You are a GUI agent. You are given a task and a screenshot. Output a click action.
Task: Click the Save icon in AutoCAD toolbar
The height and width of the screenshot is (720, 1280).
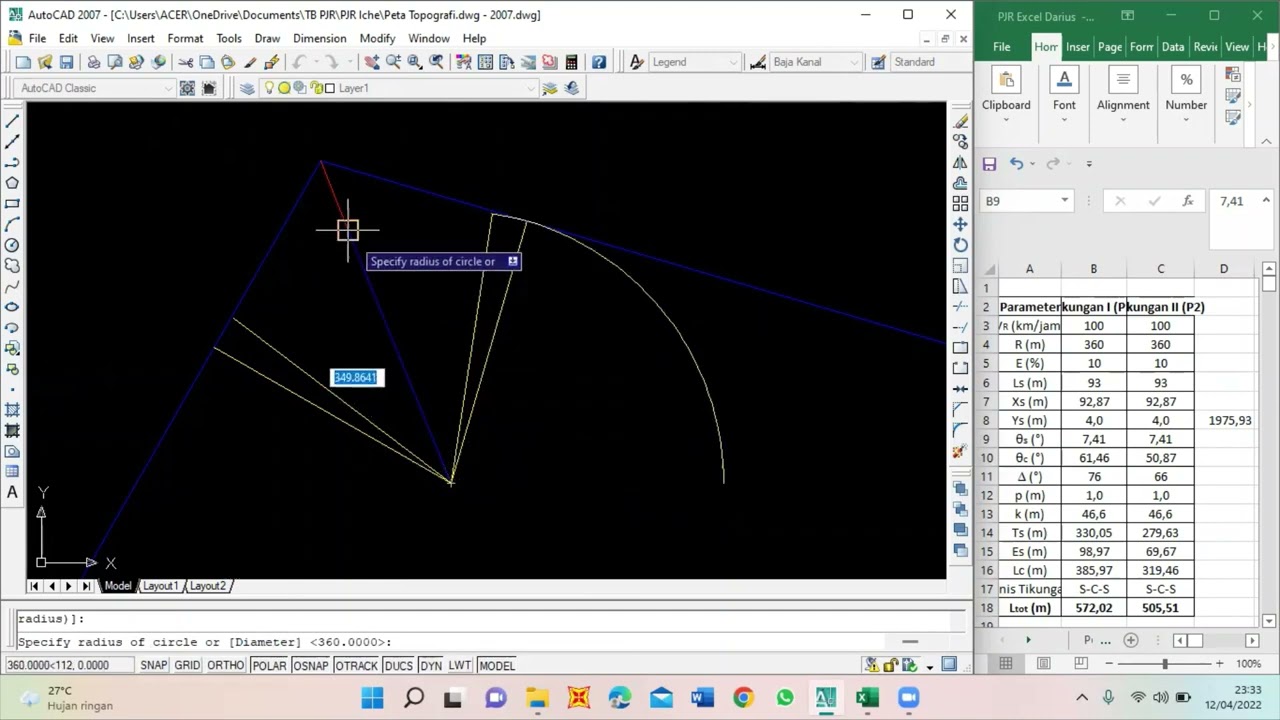point(66,62)
